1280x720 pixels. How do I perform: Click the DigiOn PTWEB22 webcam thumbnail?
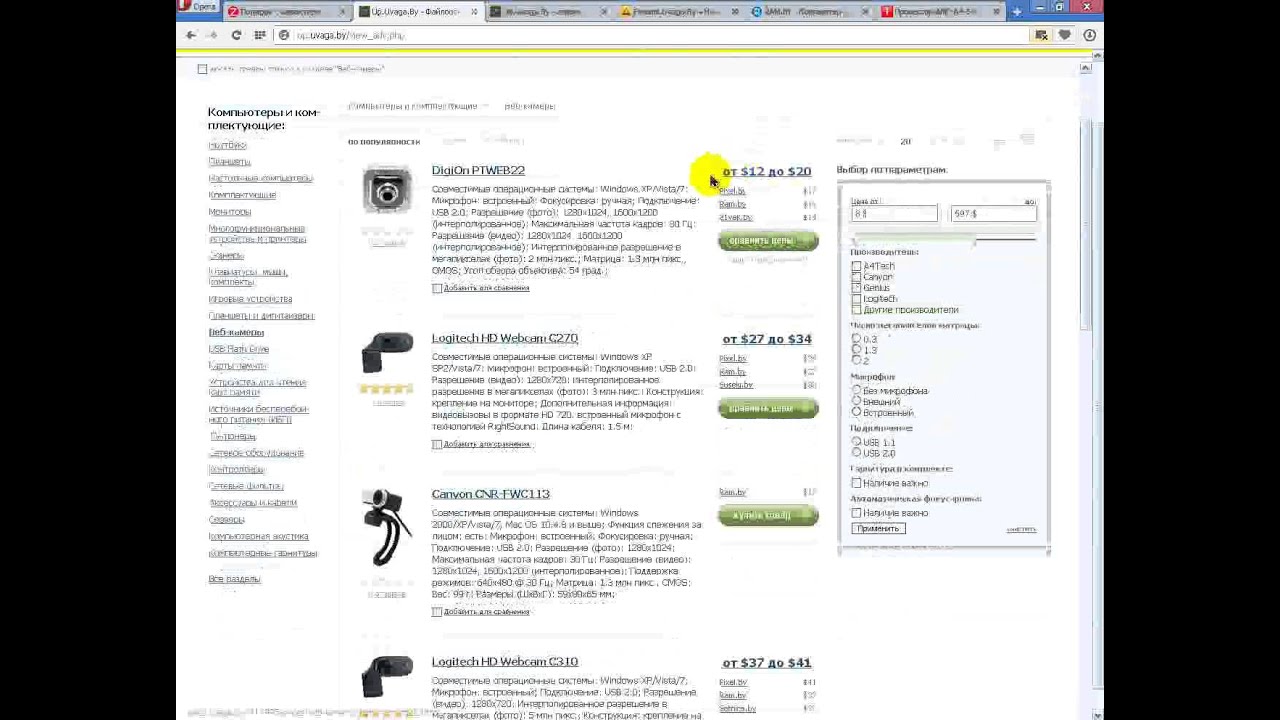tap(387, 190)
